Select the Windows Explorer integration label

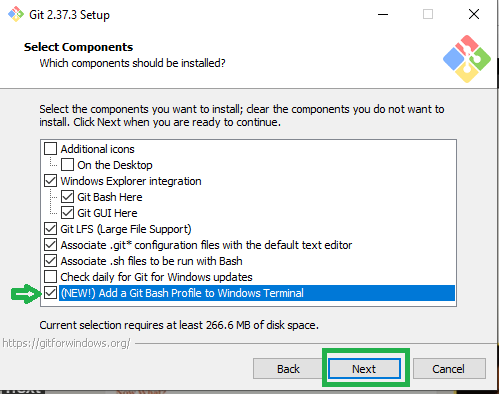coord(131,181)
